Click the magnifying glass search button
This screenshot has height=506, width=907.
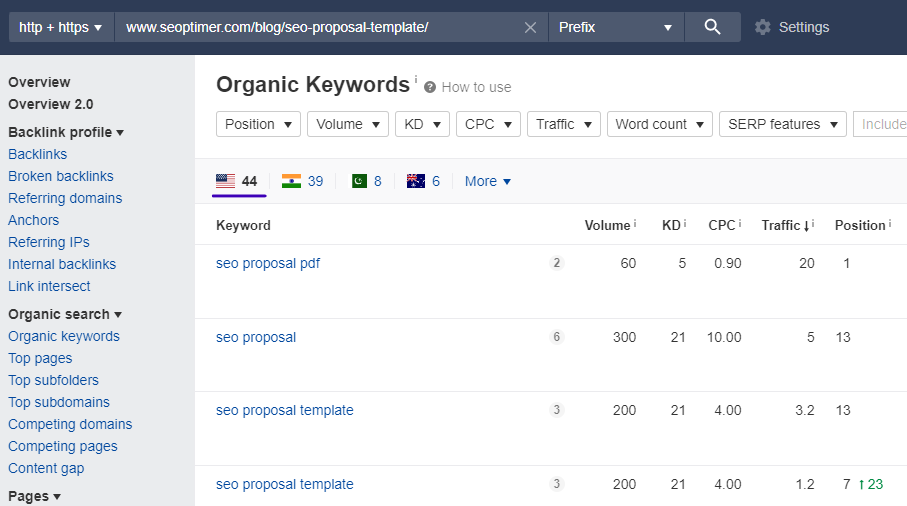[712, 27]
